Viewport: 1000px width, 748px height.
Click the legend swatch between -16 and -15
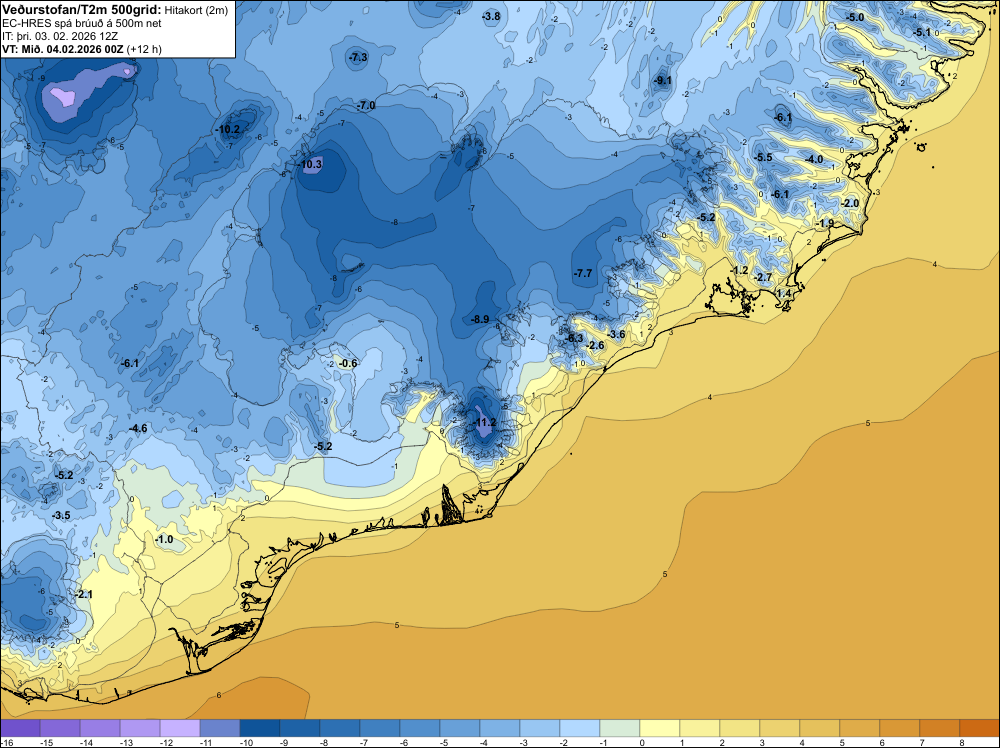[20, 728]
